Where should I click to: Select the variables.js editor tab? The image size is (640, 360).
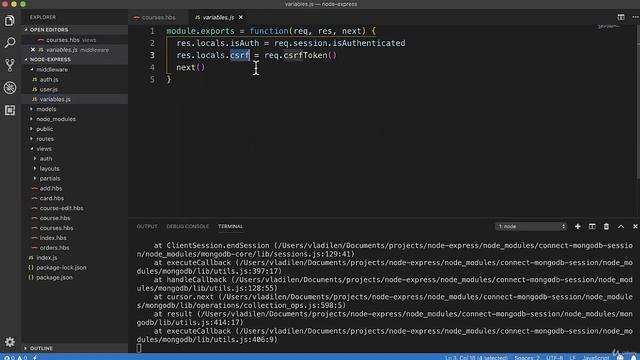(218, 18)
